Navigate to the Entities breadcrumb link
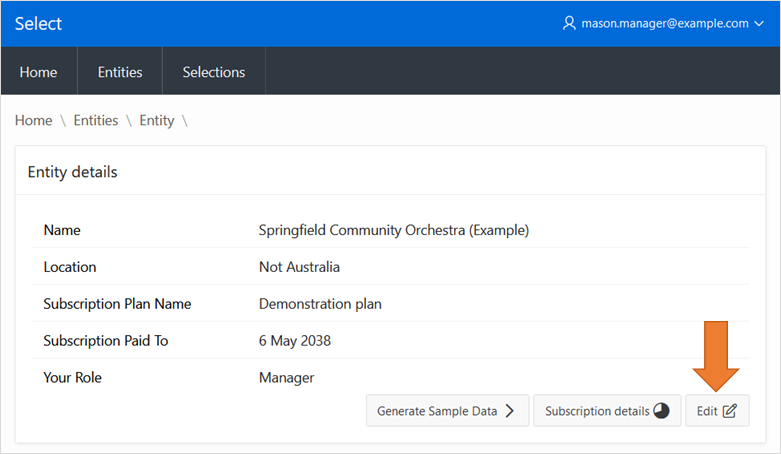The width and height of the screenshot is (781, 454). pyautogui.click(x=96, y=120)
